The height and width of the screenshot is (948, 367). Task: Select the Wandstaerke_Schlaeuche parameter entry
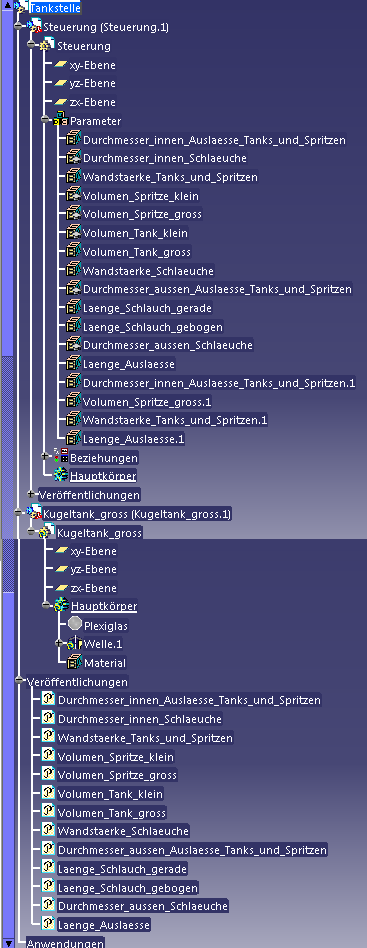click(x=148, y=270)
